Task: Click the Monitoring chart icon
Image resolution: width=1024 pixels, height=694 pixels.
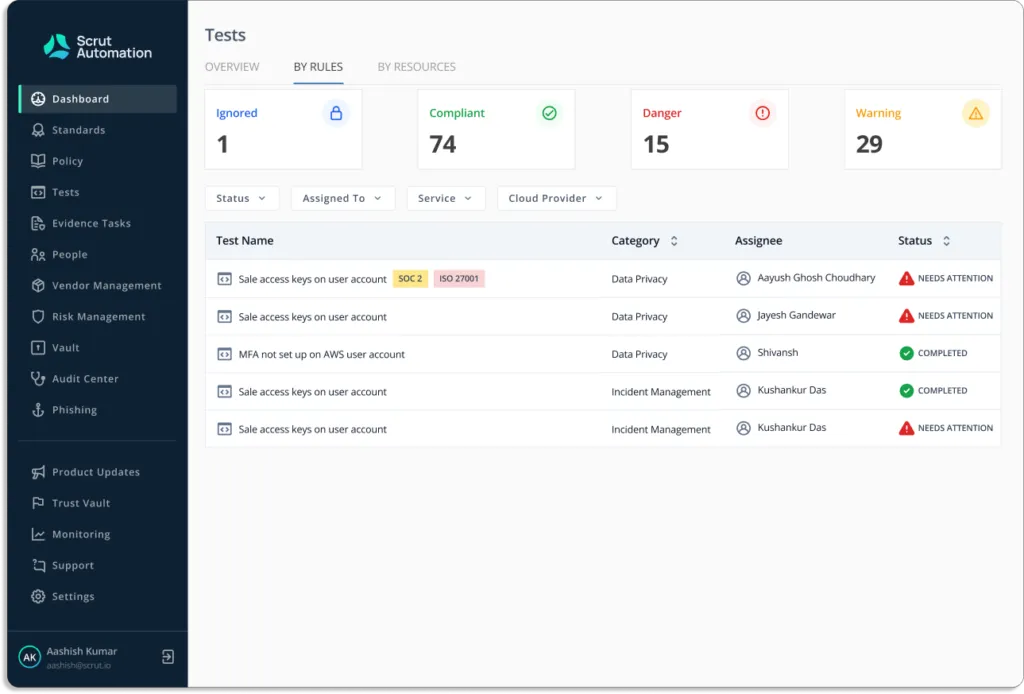Action: (38, 534)
